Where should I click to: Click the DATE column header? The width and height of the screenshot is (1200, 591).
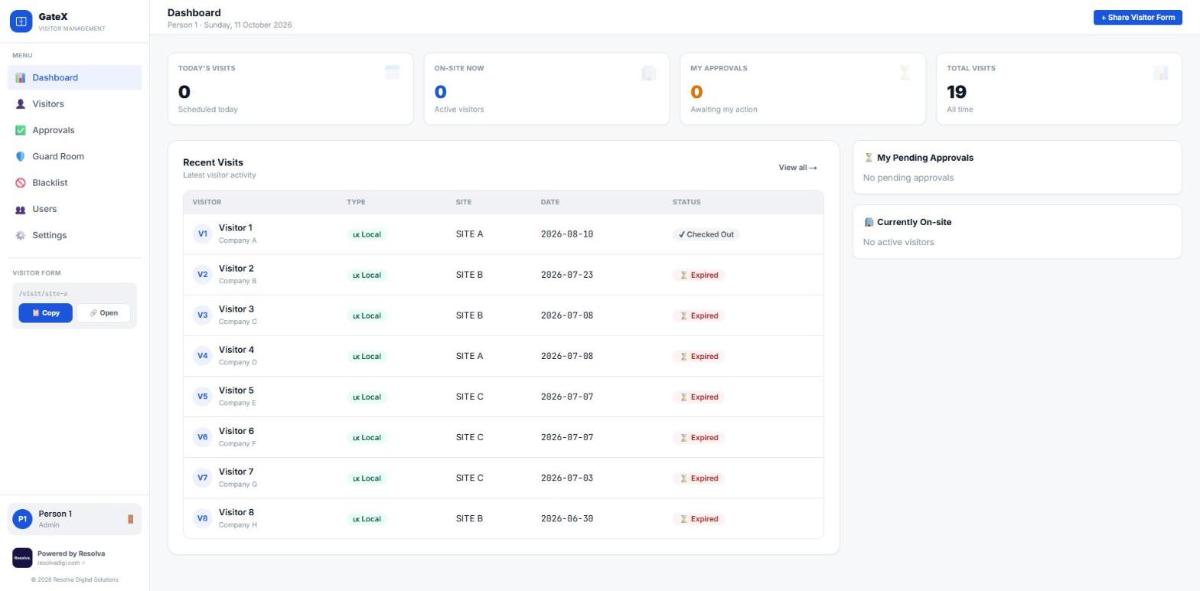[x=550, y=202]
